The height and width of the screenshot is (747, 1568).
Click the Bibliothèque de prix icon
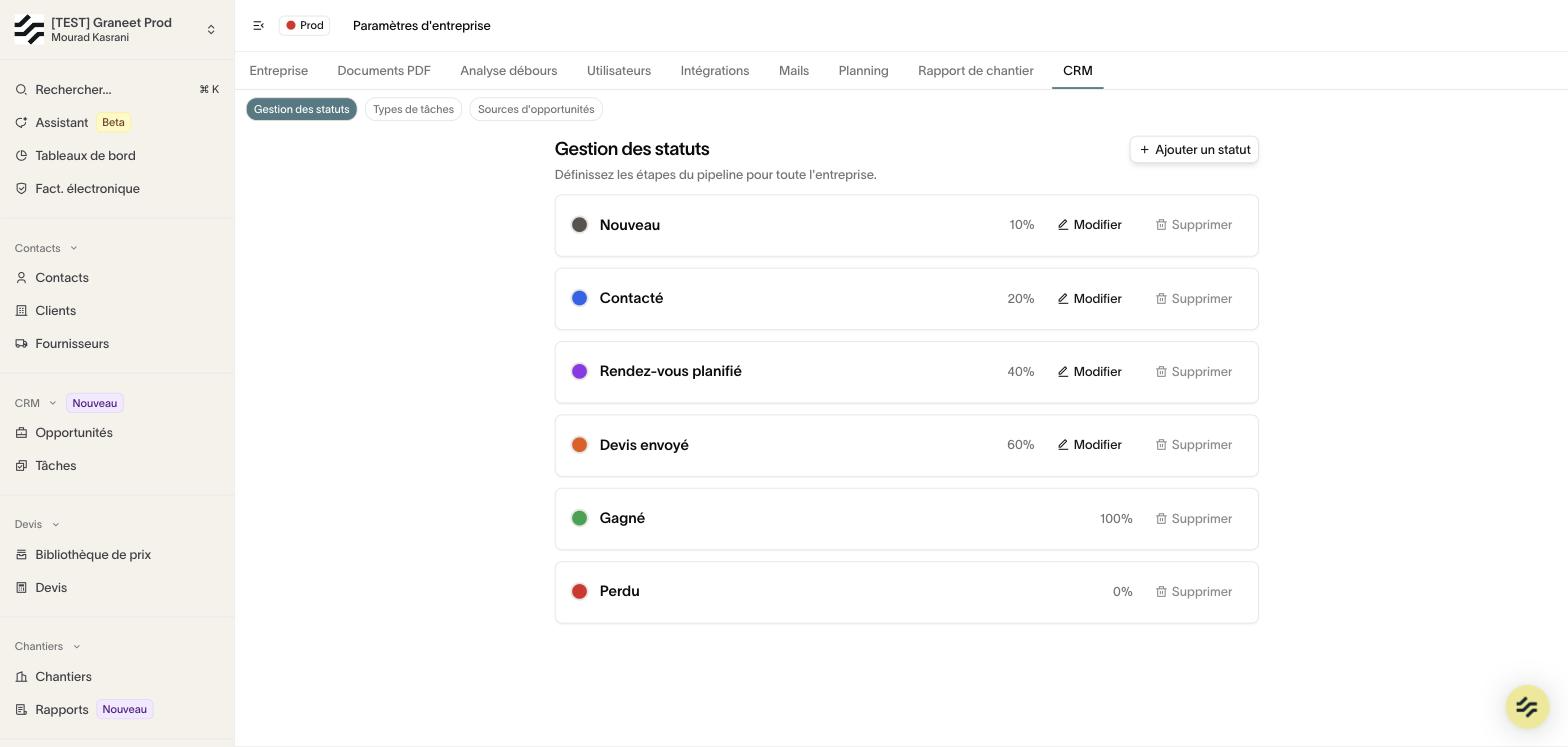tap(21, 555)
